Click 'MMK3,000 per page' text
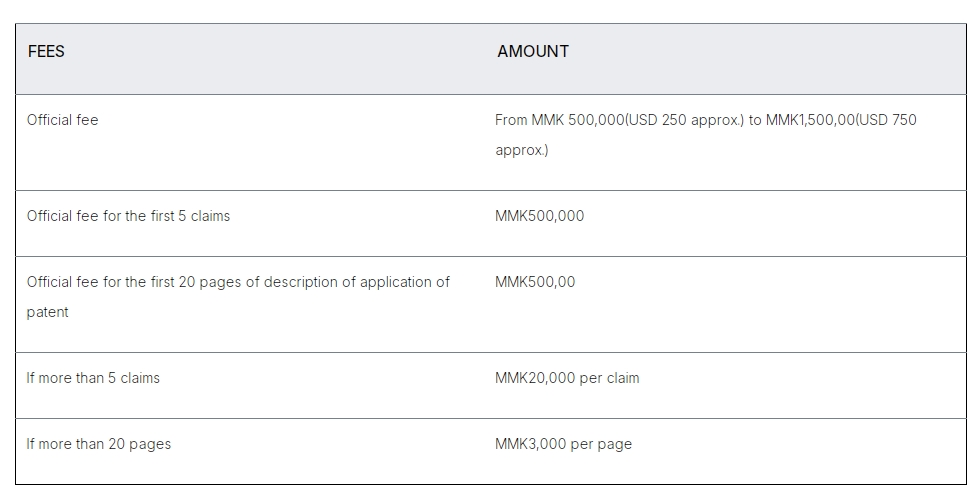 tap(563, 444)
